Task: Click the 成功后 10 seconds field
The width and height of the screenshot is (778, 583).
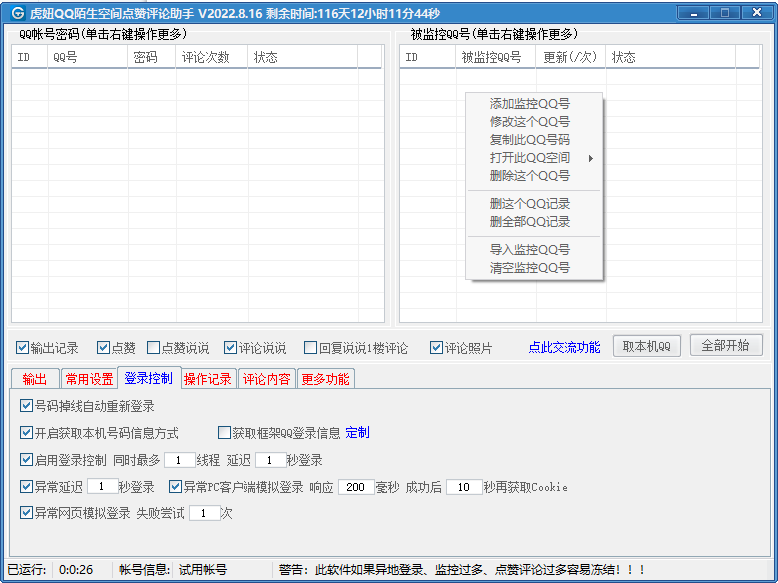Action: pos(464,487)
